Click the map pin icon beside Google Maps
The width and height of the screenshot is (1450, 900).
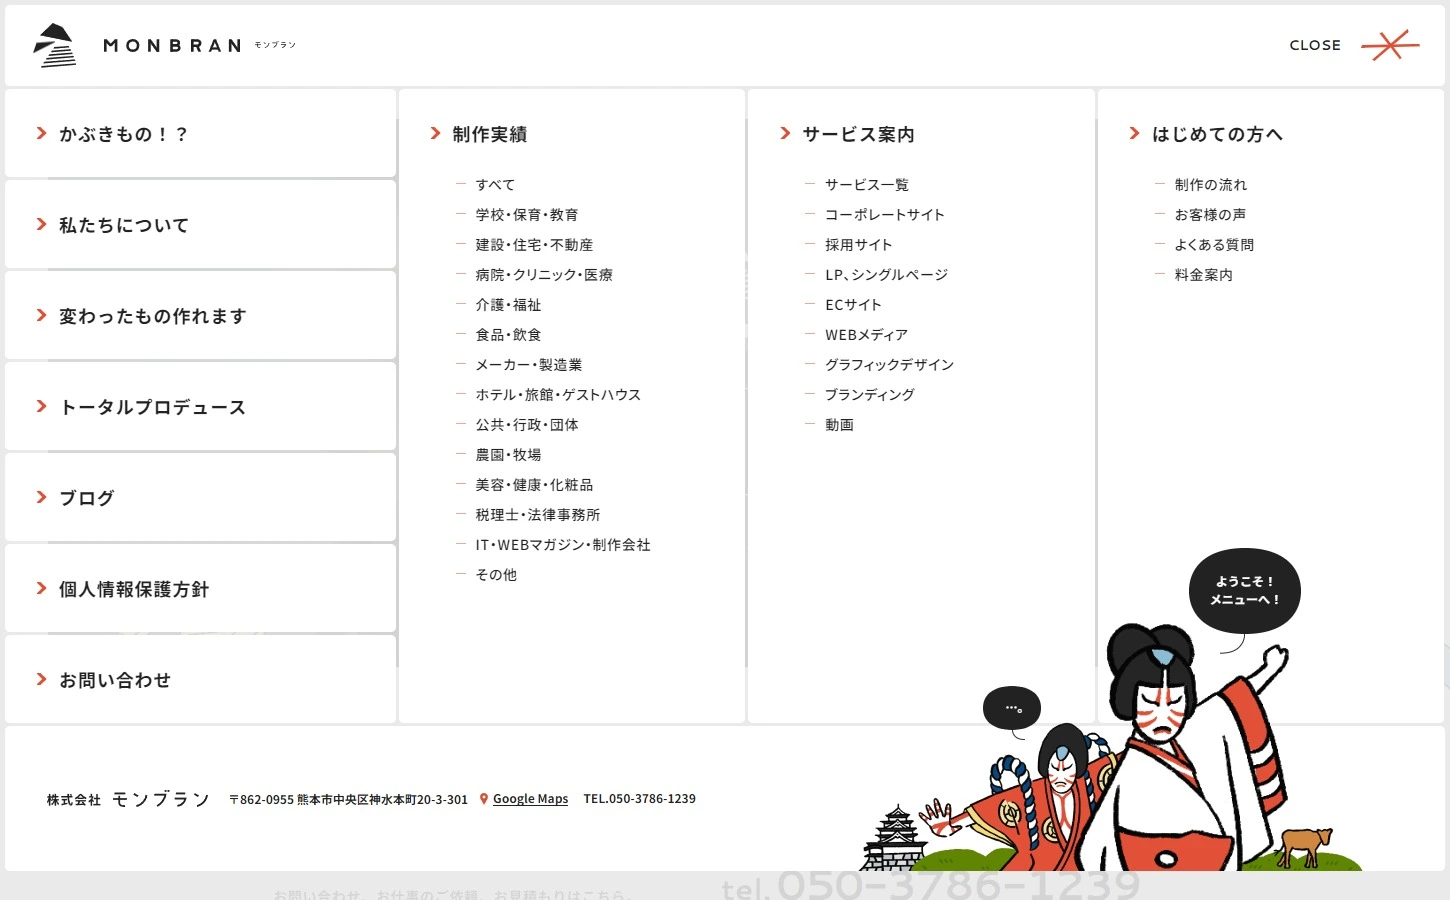coord(484,799)
